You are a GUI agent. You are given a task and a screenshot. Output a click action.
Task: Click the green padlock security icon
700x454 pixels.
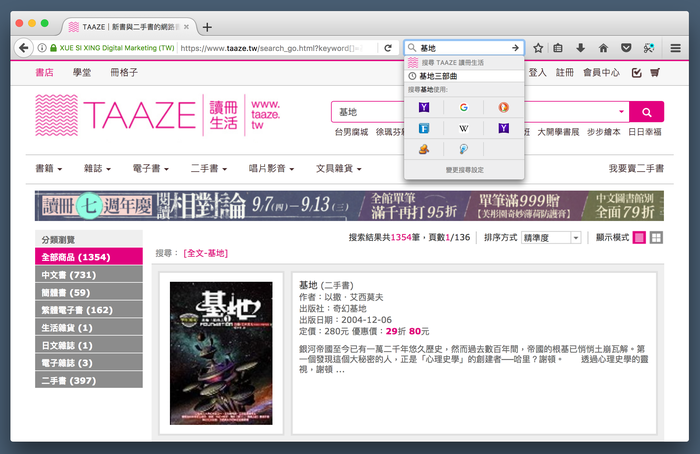coord(53,48)
